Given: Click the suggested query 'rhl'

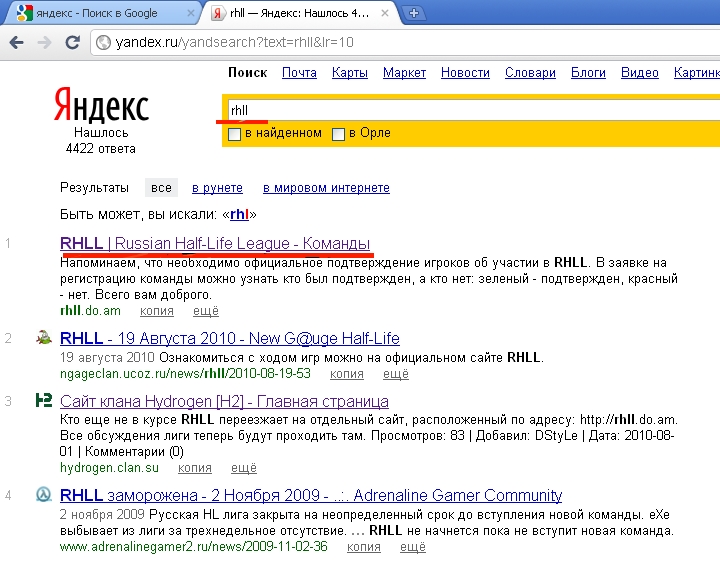Looking at the screenshot, I should (x=239, y=214).
